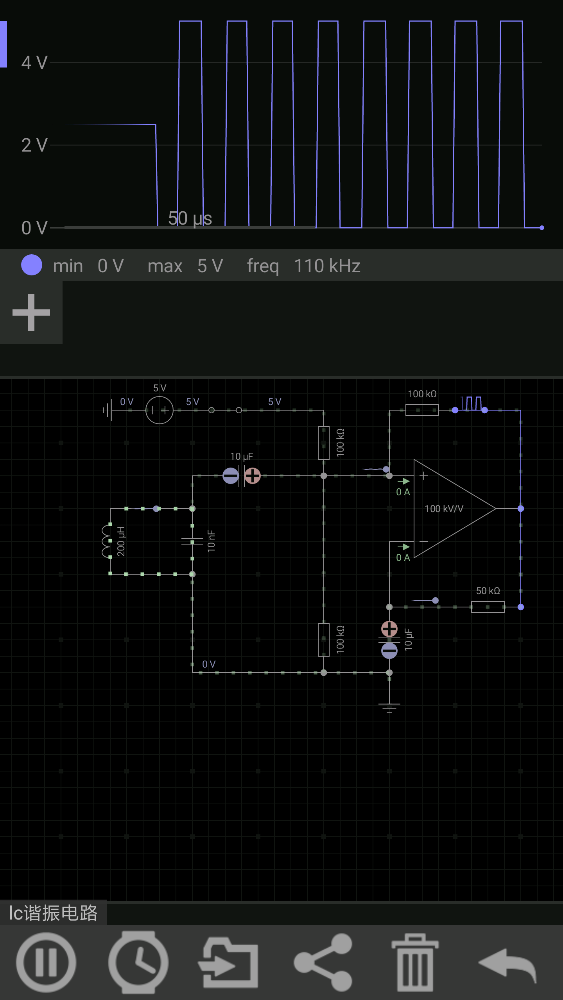Select the 100 kΩ feedback resistor at top
Image resolution: width=563 pixels, height=1000 pixels.
[422, 409]
